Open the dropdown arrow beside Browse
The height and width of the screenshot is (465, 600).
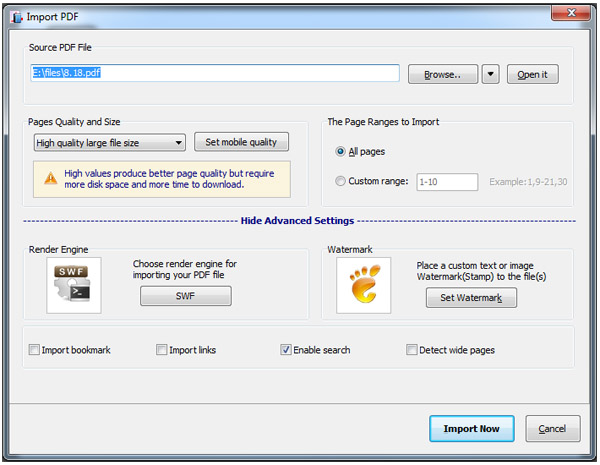491,74
